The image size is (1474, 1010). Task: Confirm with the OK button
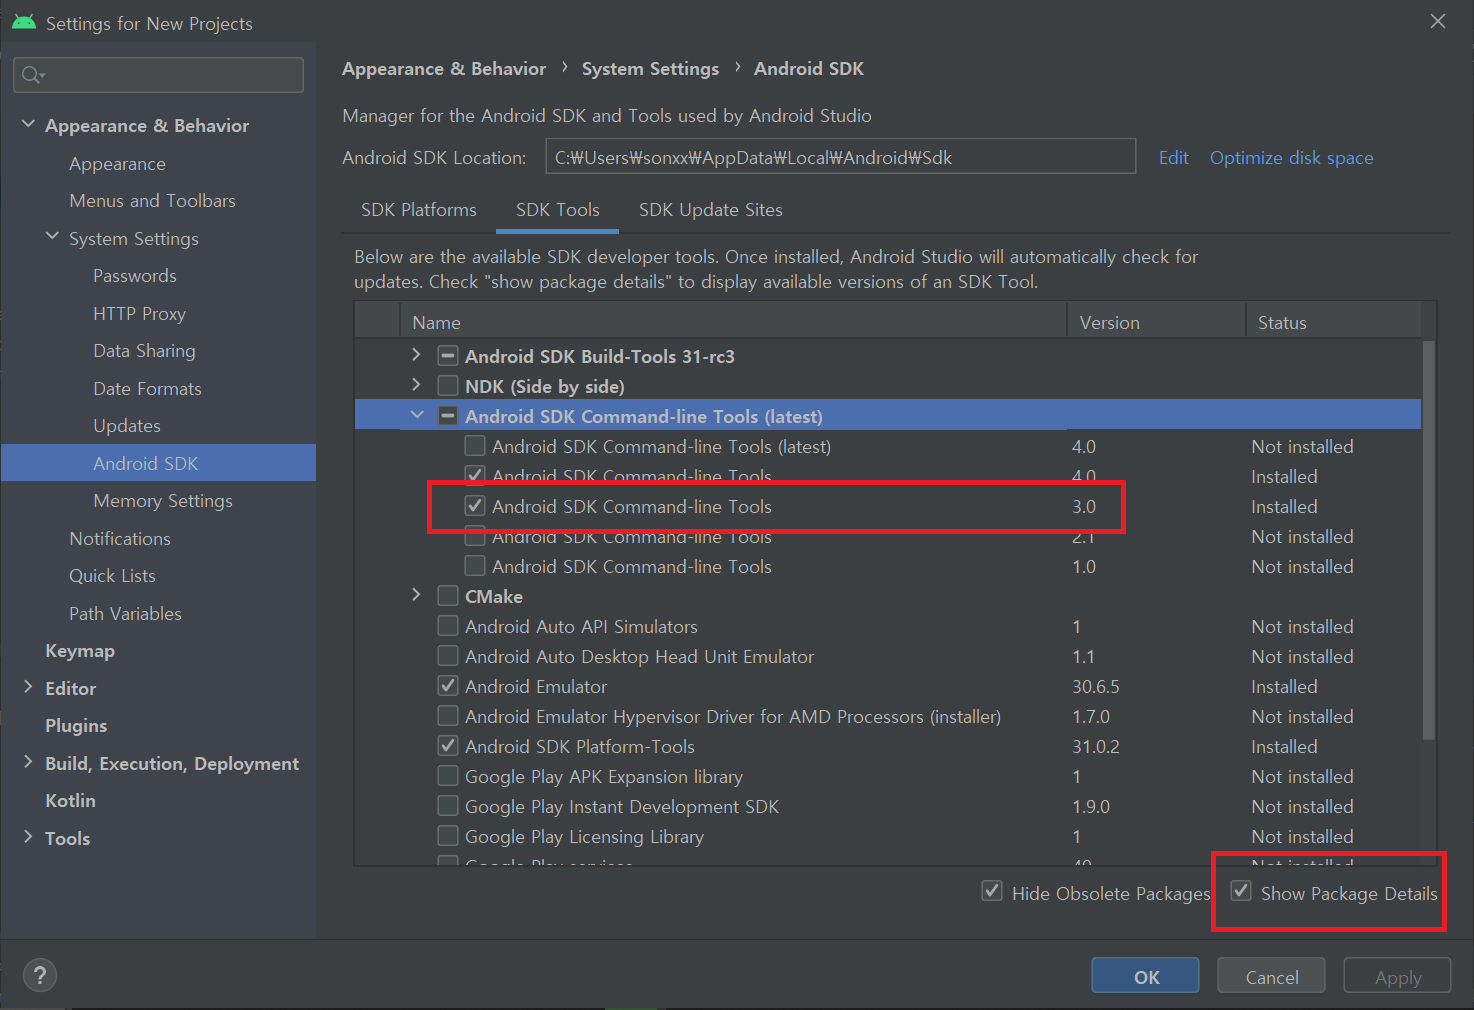1145,976
